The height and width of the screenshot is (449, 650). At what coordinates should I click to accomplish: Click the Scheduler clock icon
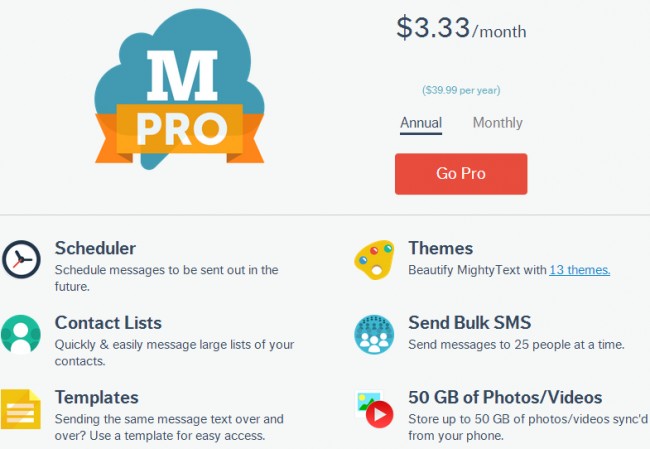(x=21, y=260)
